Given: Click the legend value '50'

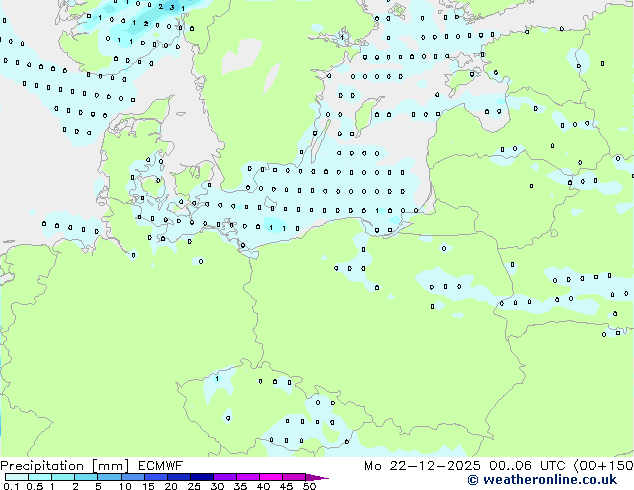Looking at the screenshot, I should point(309,486).
